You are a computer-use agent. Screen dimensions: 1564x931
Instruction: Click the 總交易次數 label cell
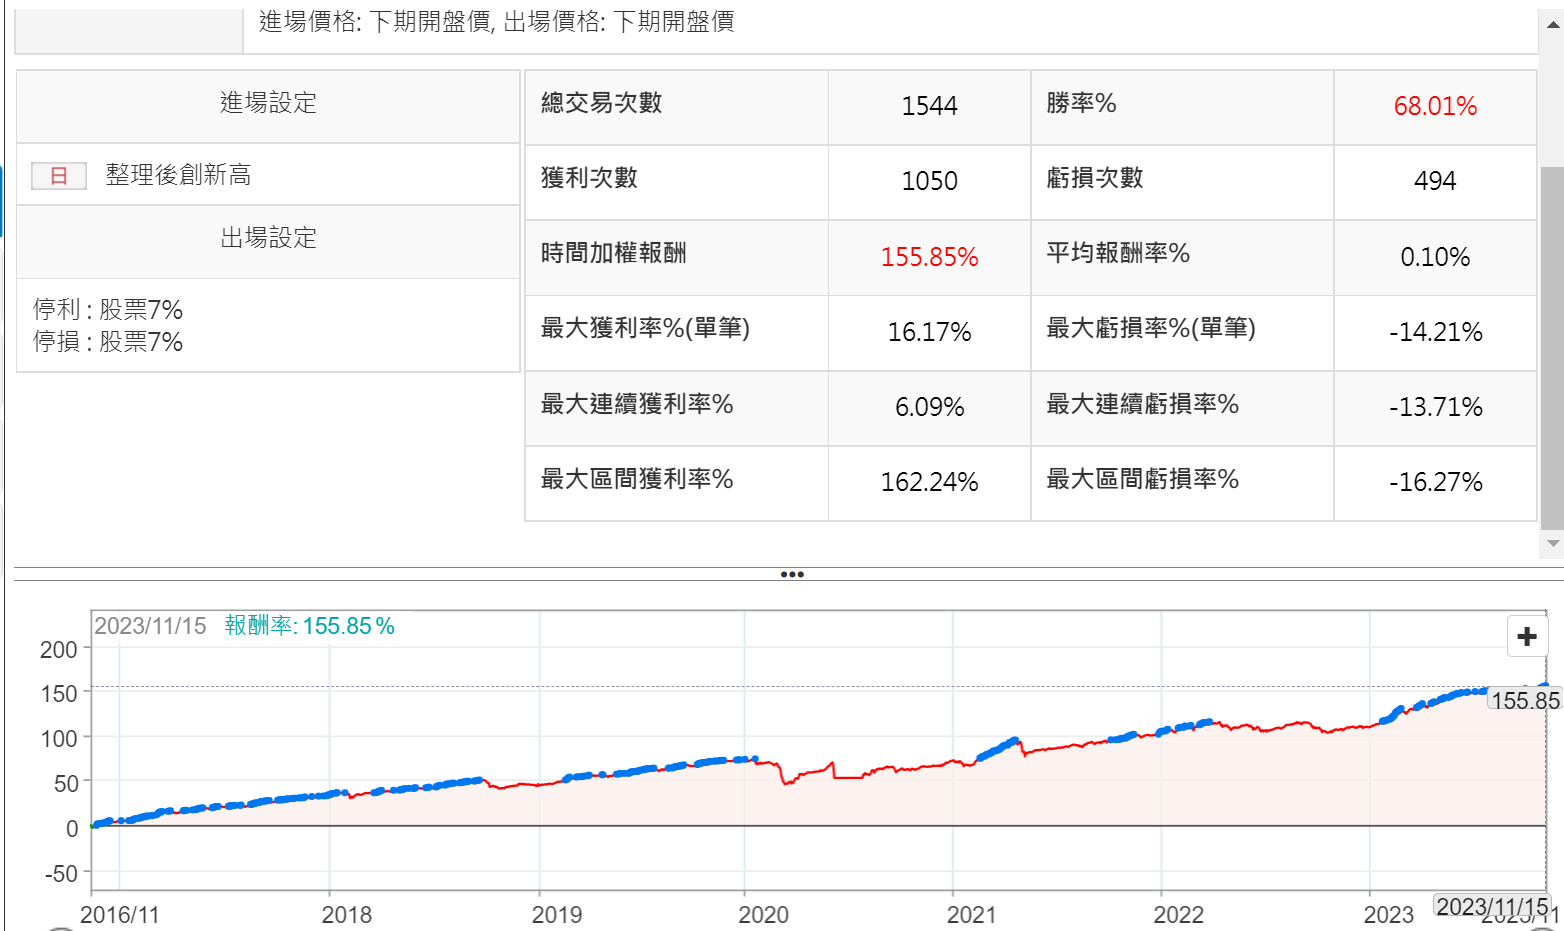[x=601, y=103]
